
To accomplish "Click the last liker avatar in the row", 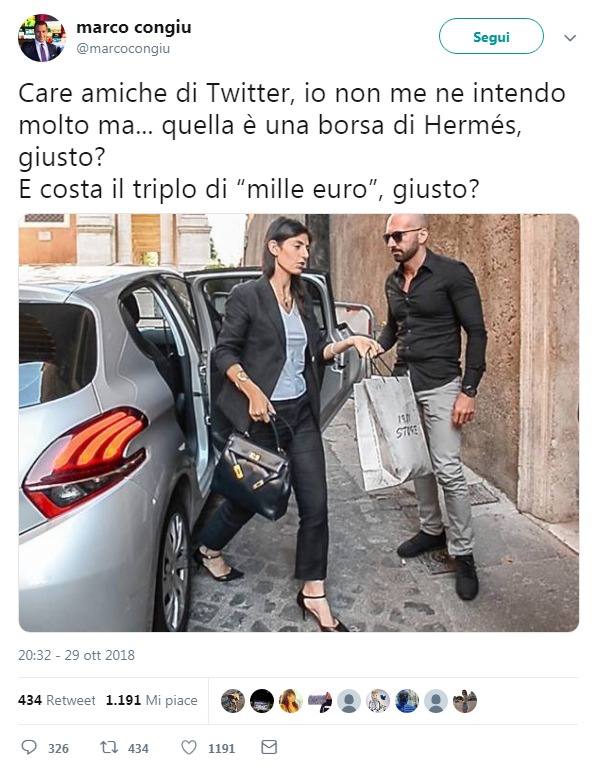I will point(465,701).
